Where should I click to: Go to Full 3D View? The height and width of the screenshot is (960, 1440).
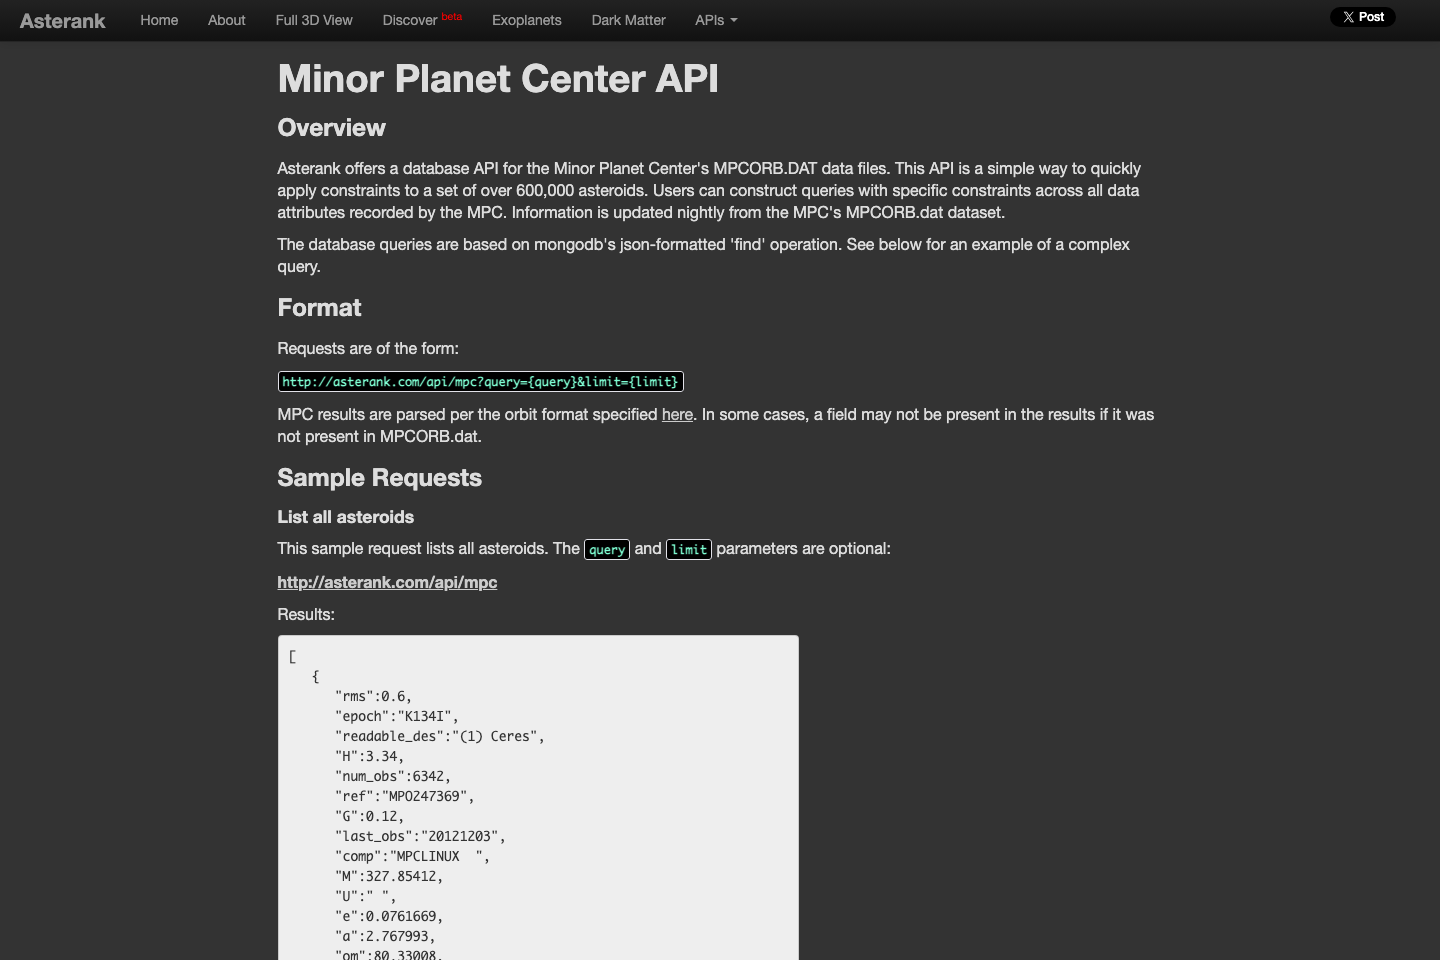pyautogui.click(x=313, y=20)
